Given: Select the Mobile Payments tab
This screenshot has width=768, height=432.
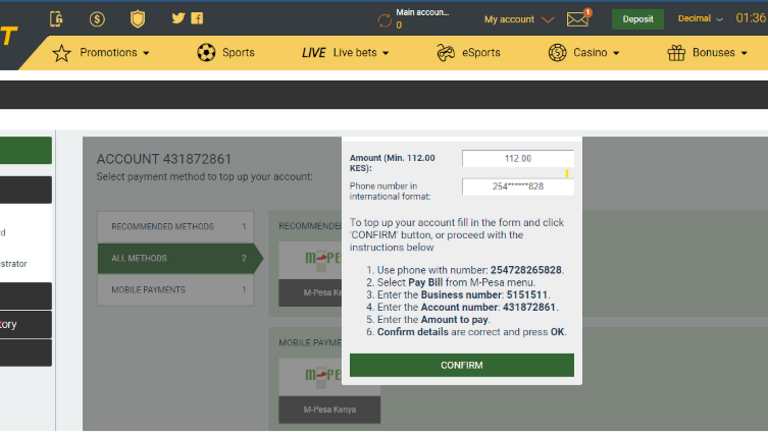Looking at the screenshot, I should click(x=175, y=290).
